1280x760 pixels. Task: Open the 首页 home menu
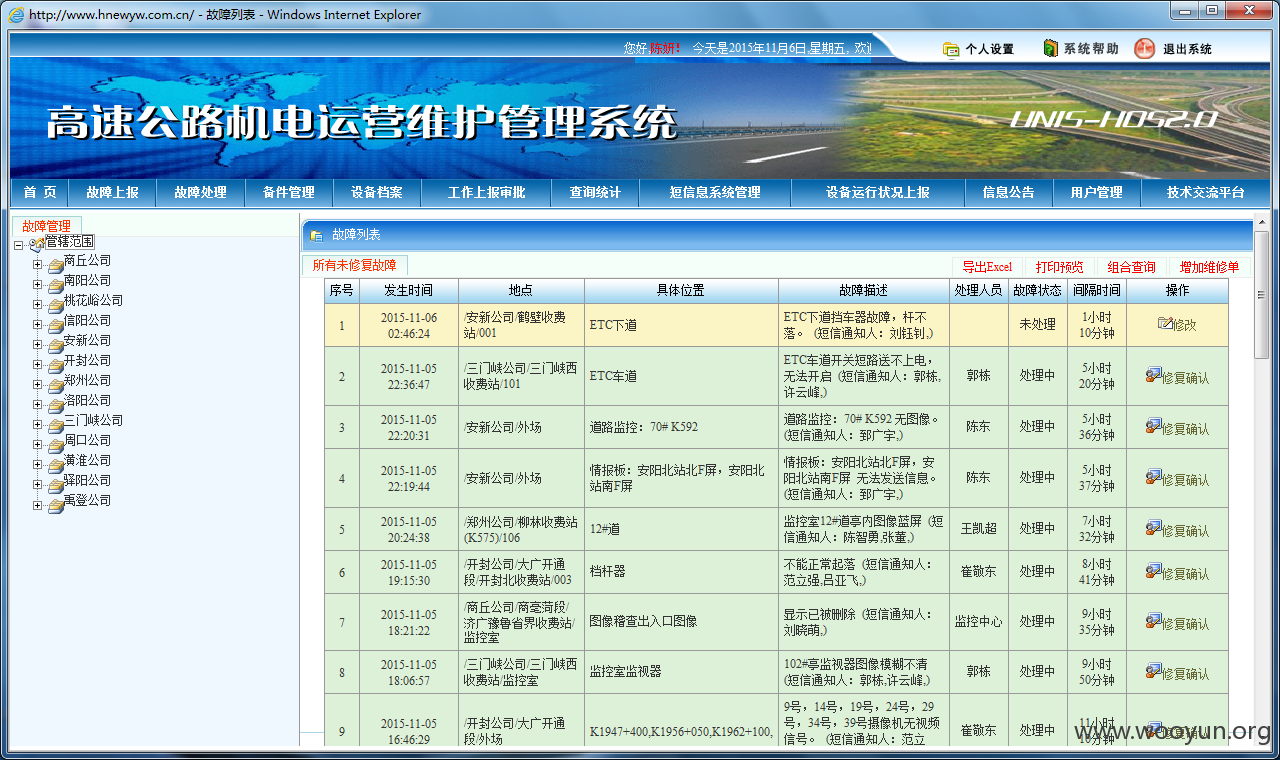coord(40,192)
